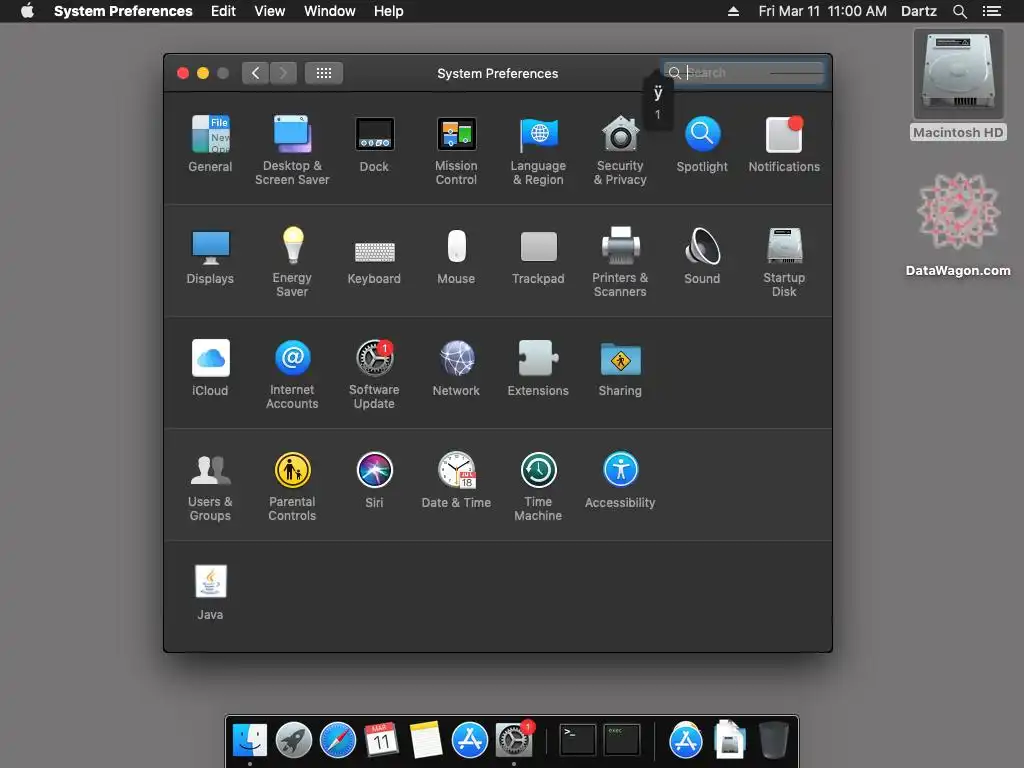Open Date & Time preferences

click(x=456, y=480)
